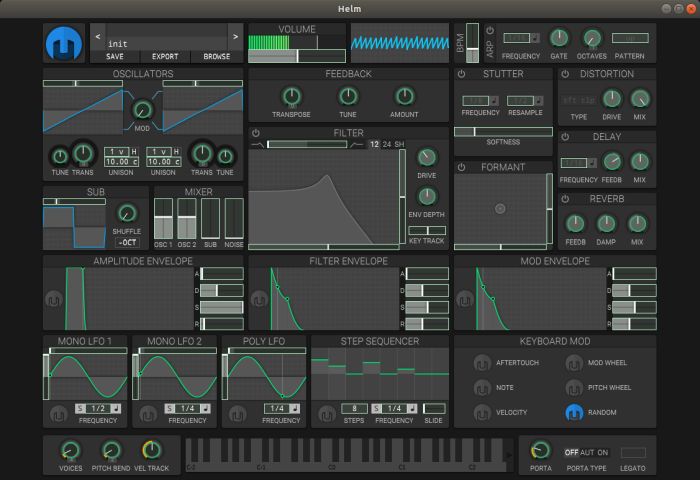Go to the previous preset arrow
Viewport: 700px width, 480px height.
(98, 37)
